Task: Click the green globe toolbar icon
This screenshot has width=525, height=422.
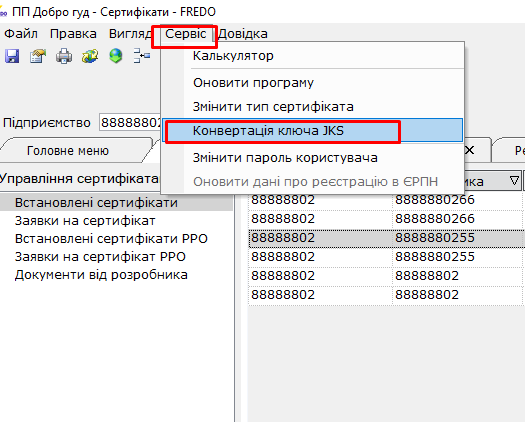Action: (116, 56)
